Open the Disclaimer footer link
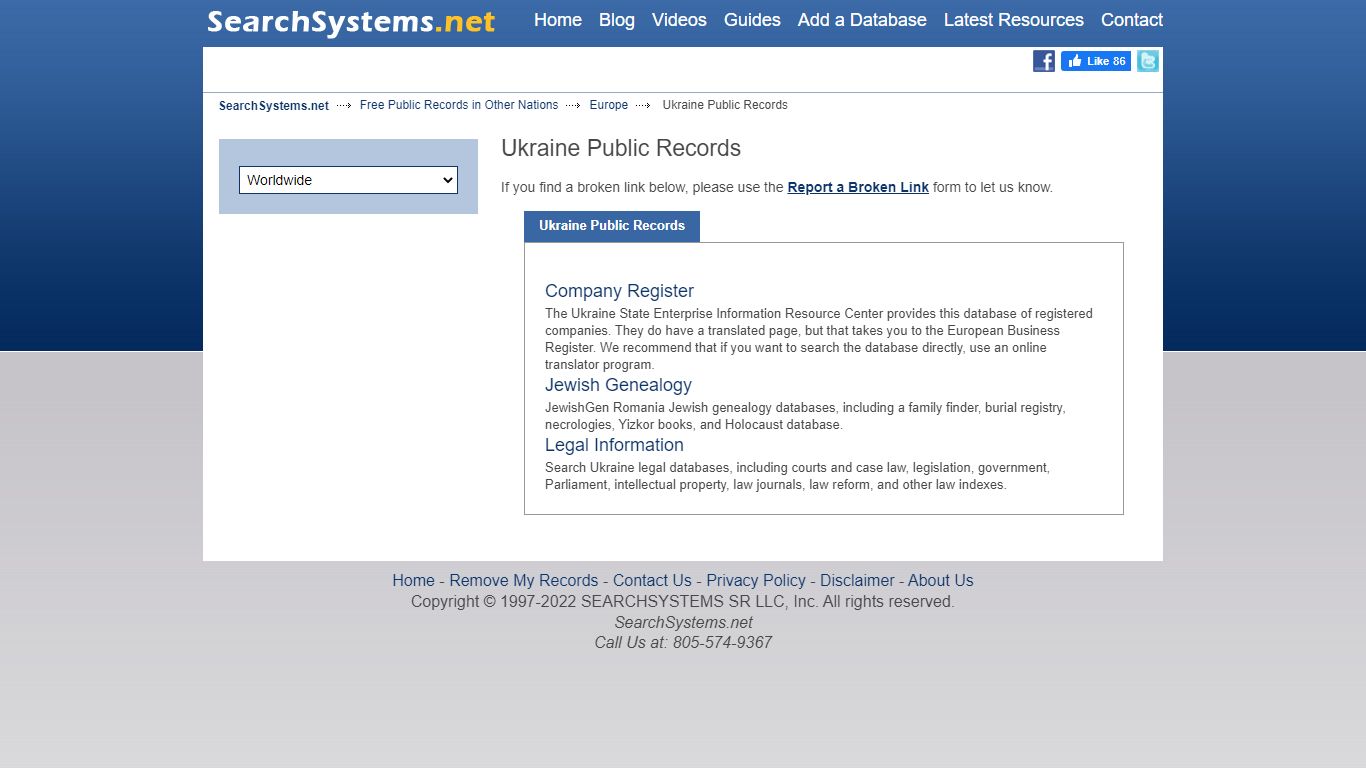1366x768 pixels. (x=857, y=580)
